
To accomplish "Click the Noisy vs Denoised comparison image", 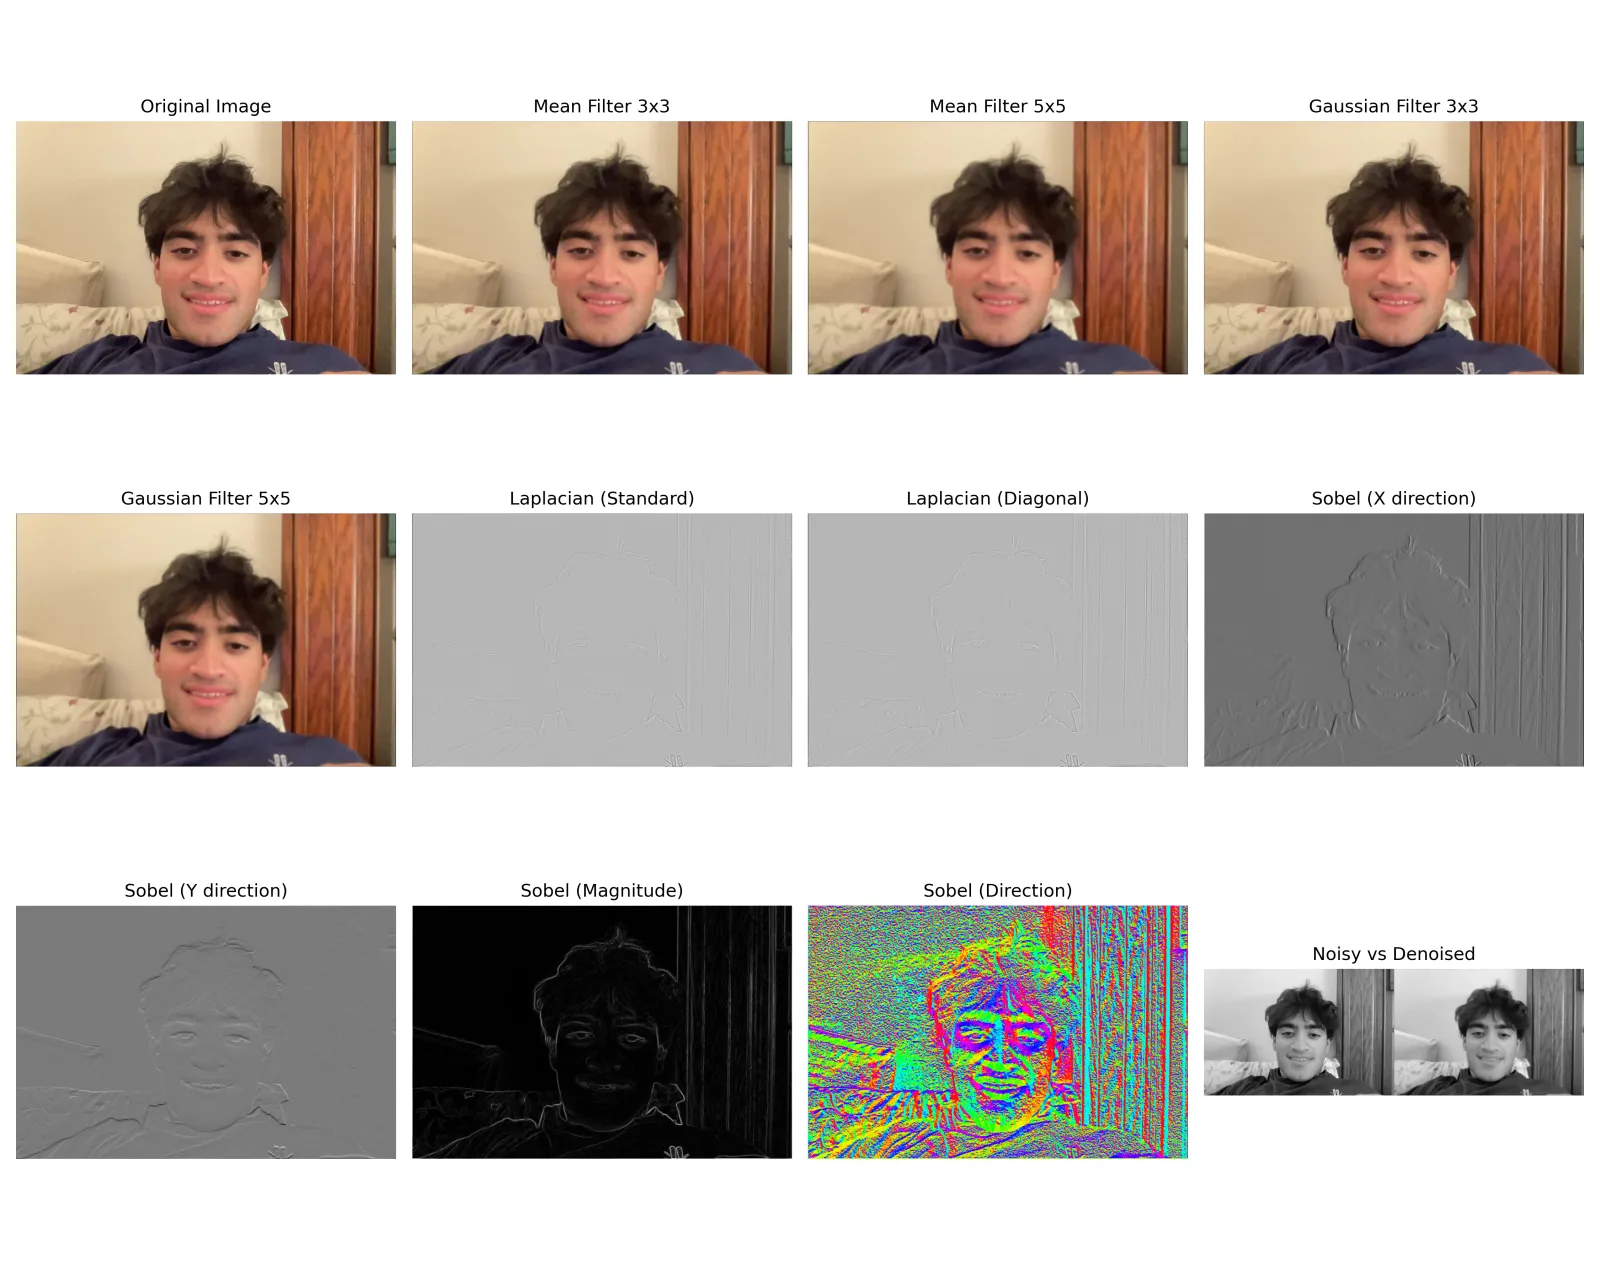I will (1394, 1032).
